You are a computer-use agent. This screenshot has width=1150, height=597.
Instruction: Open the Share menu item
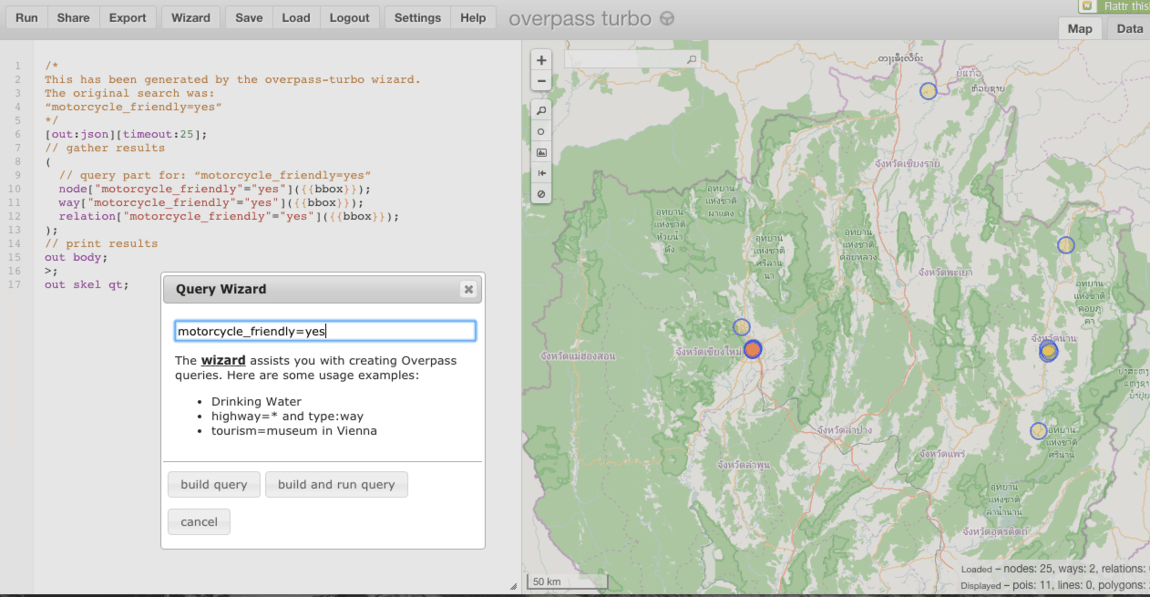tap(73, 18)
